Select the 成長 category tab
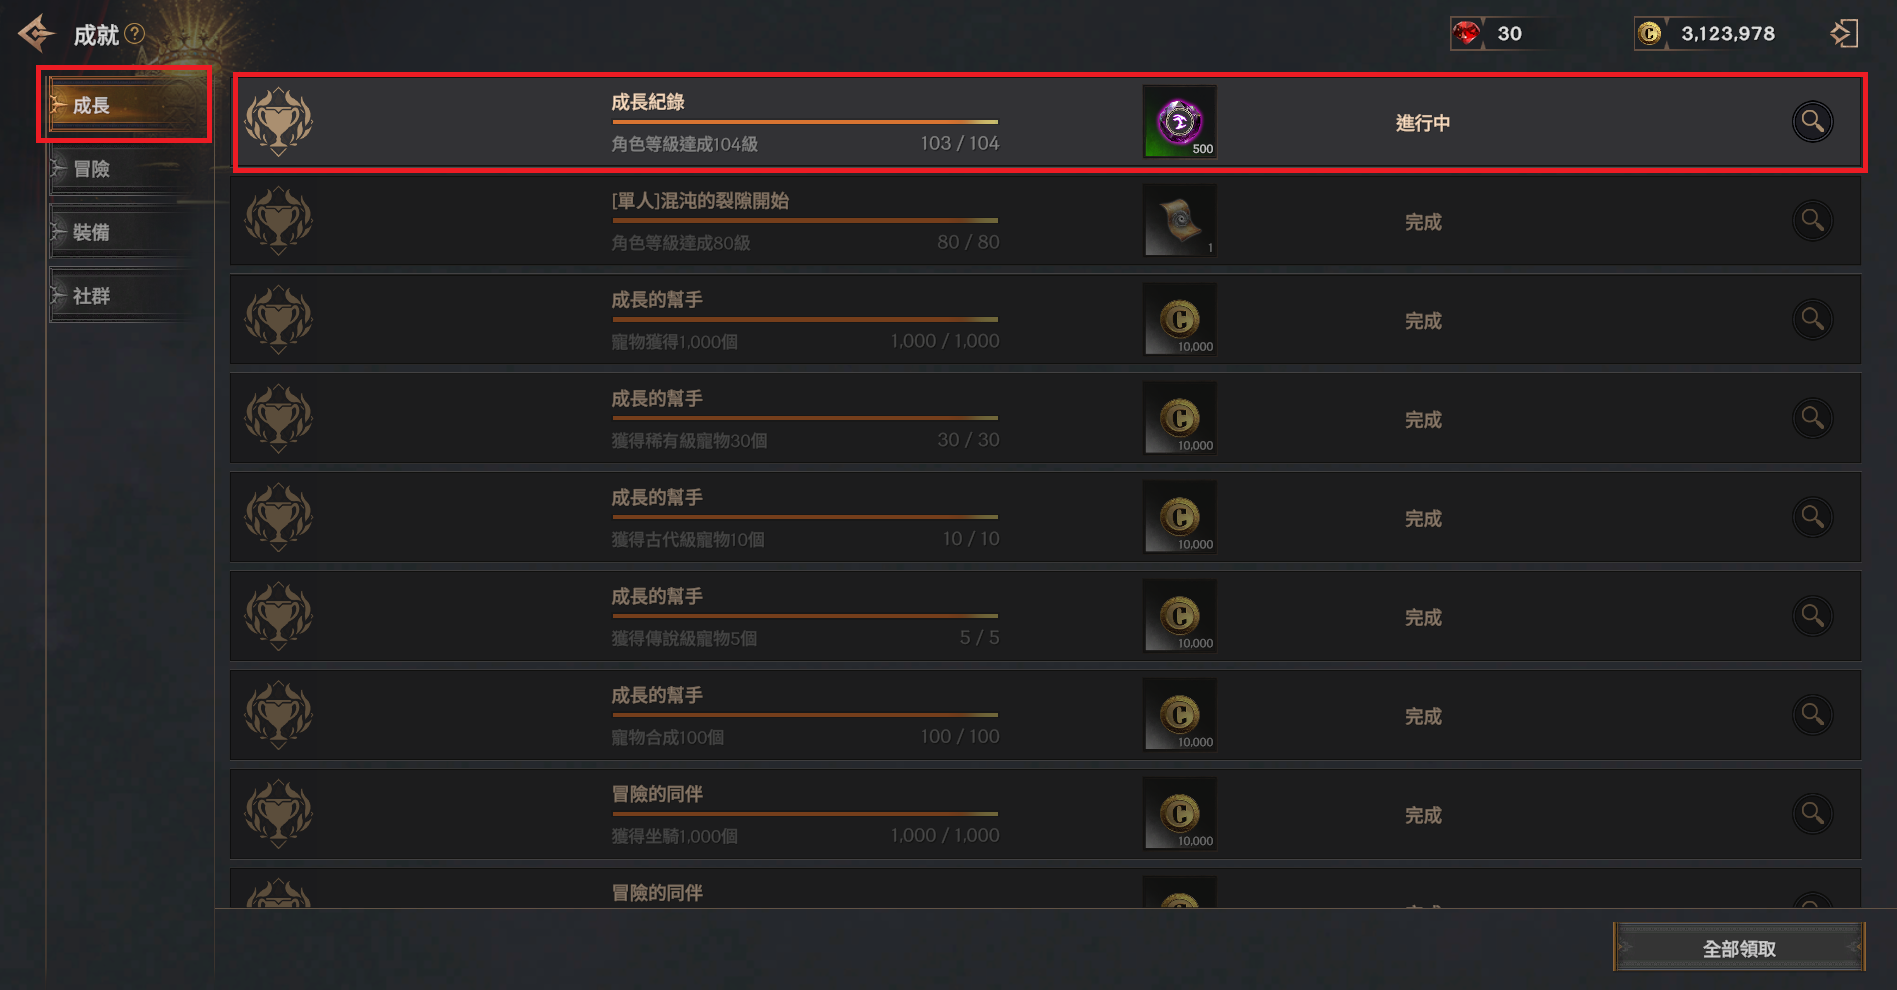Screen dimensions: 1897x990 pyautogui.click(x=124, y=105)
